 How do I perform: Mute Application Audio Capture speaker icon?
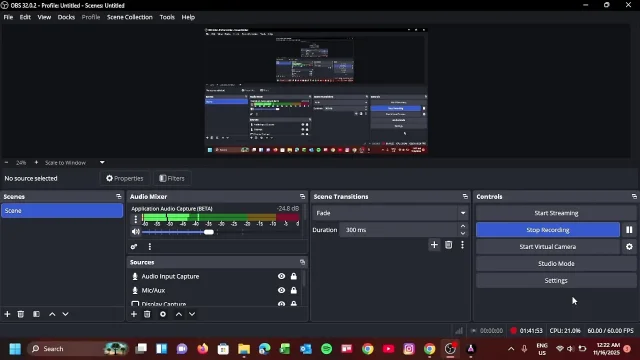tap(136, 232)
